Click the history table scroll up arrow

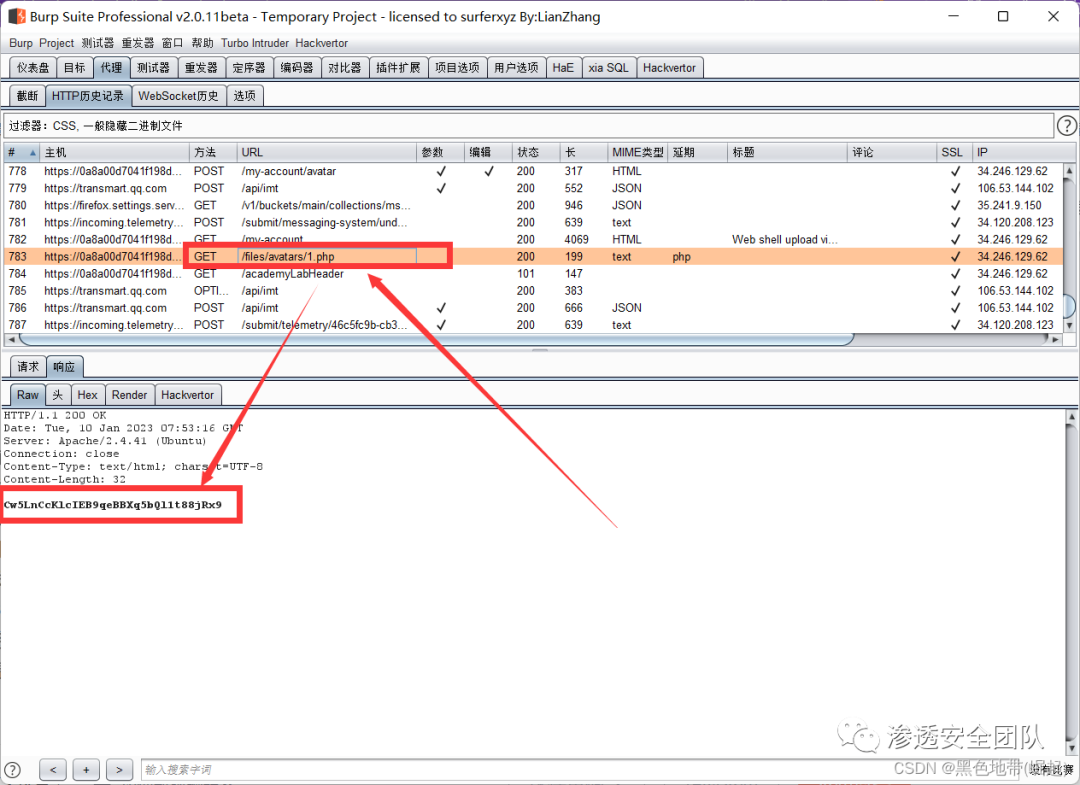coord(1069,169)
